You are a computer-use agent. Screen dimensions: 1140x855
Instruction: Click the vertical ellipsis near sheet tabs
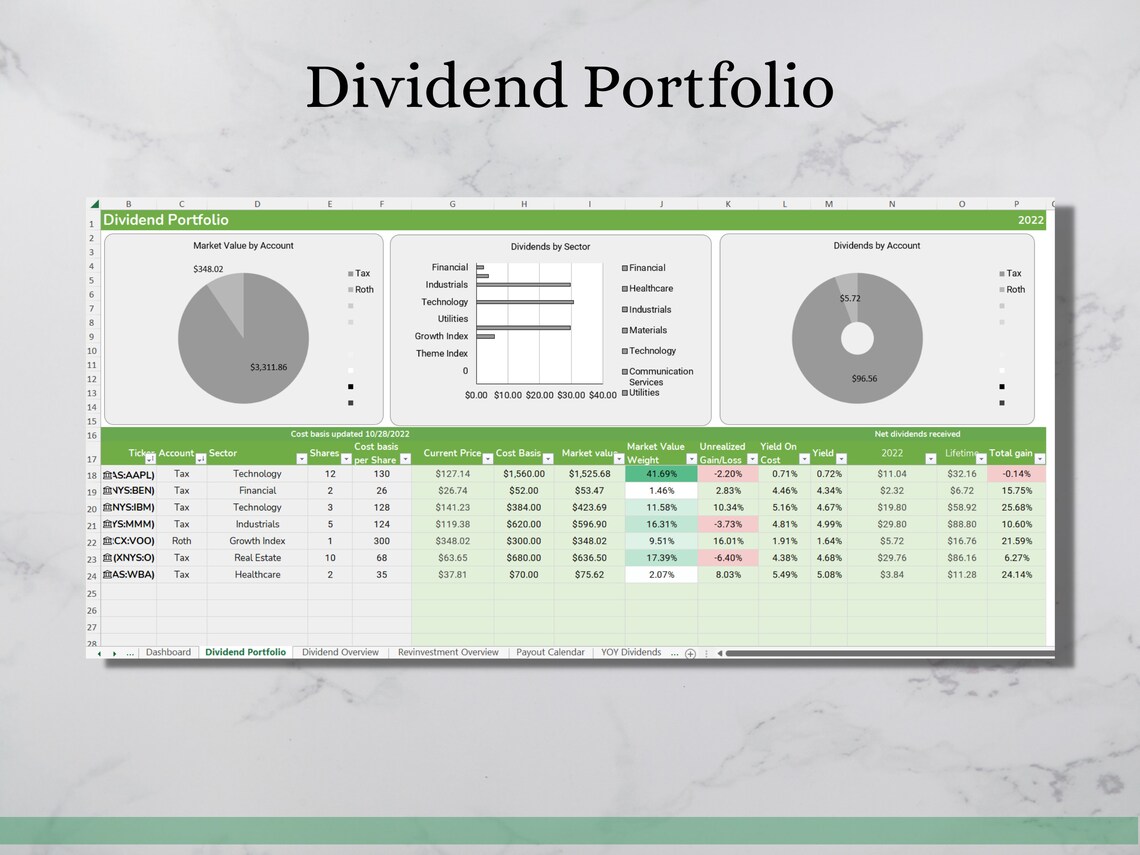[x=707, y=652]
